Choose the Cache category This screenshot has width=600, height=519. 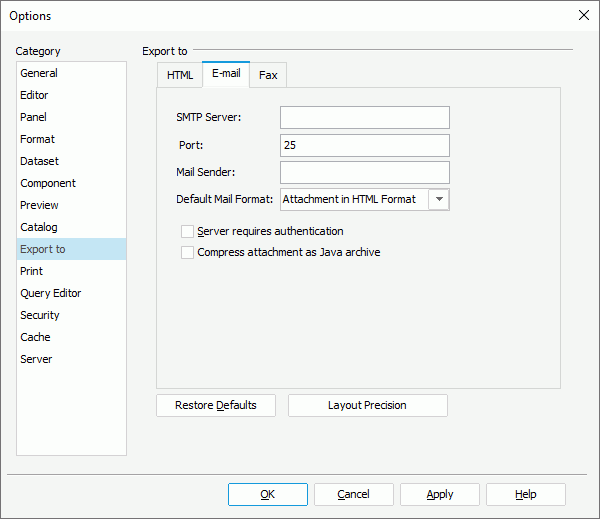point(71,337)
